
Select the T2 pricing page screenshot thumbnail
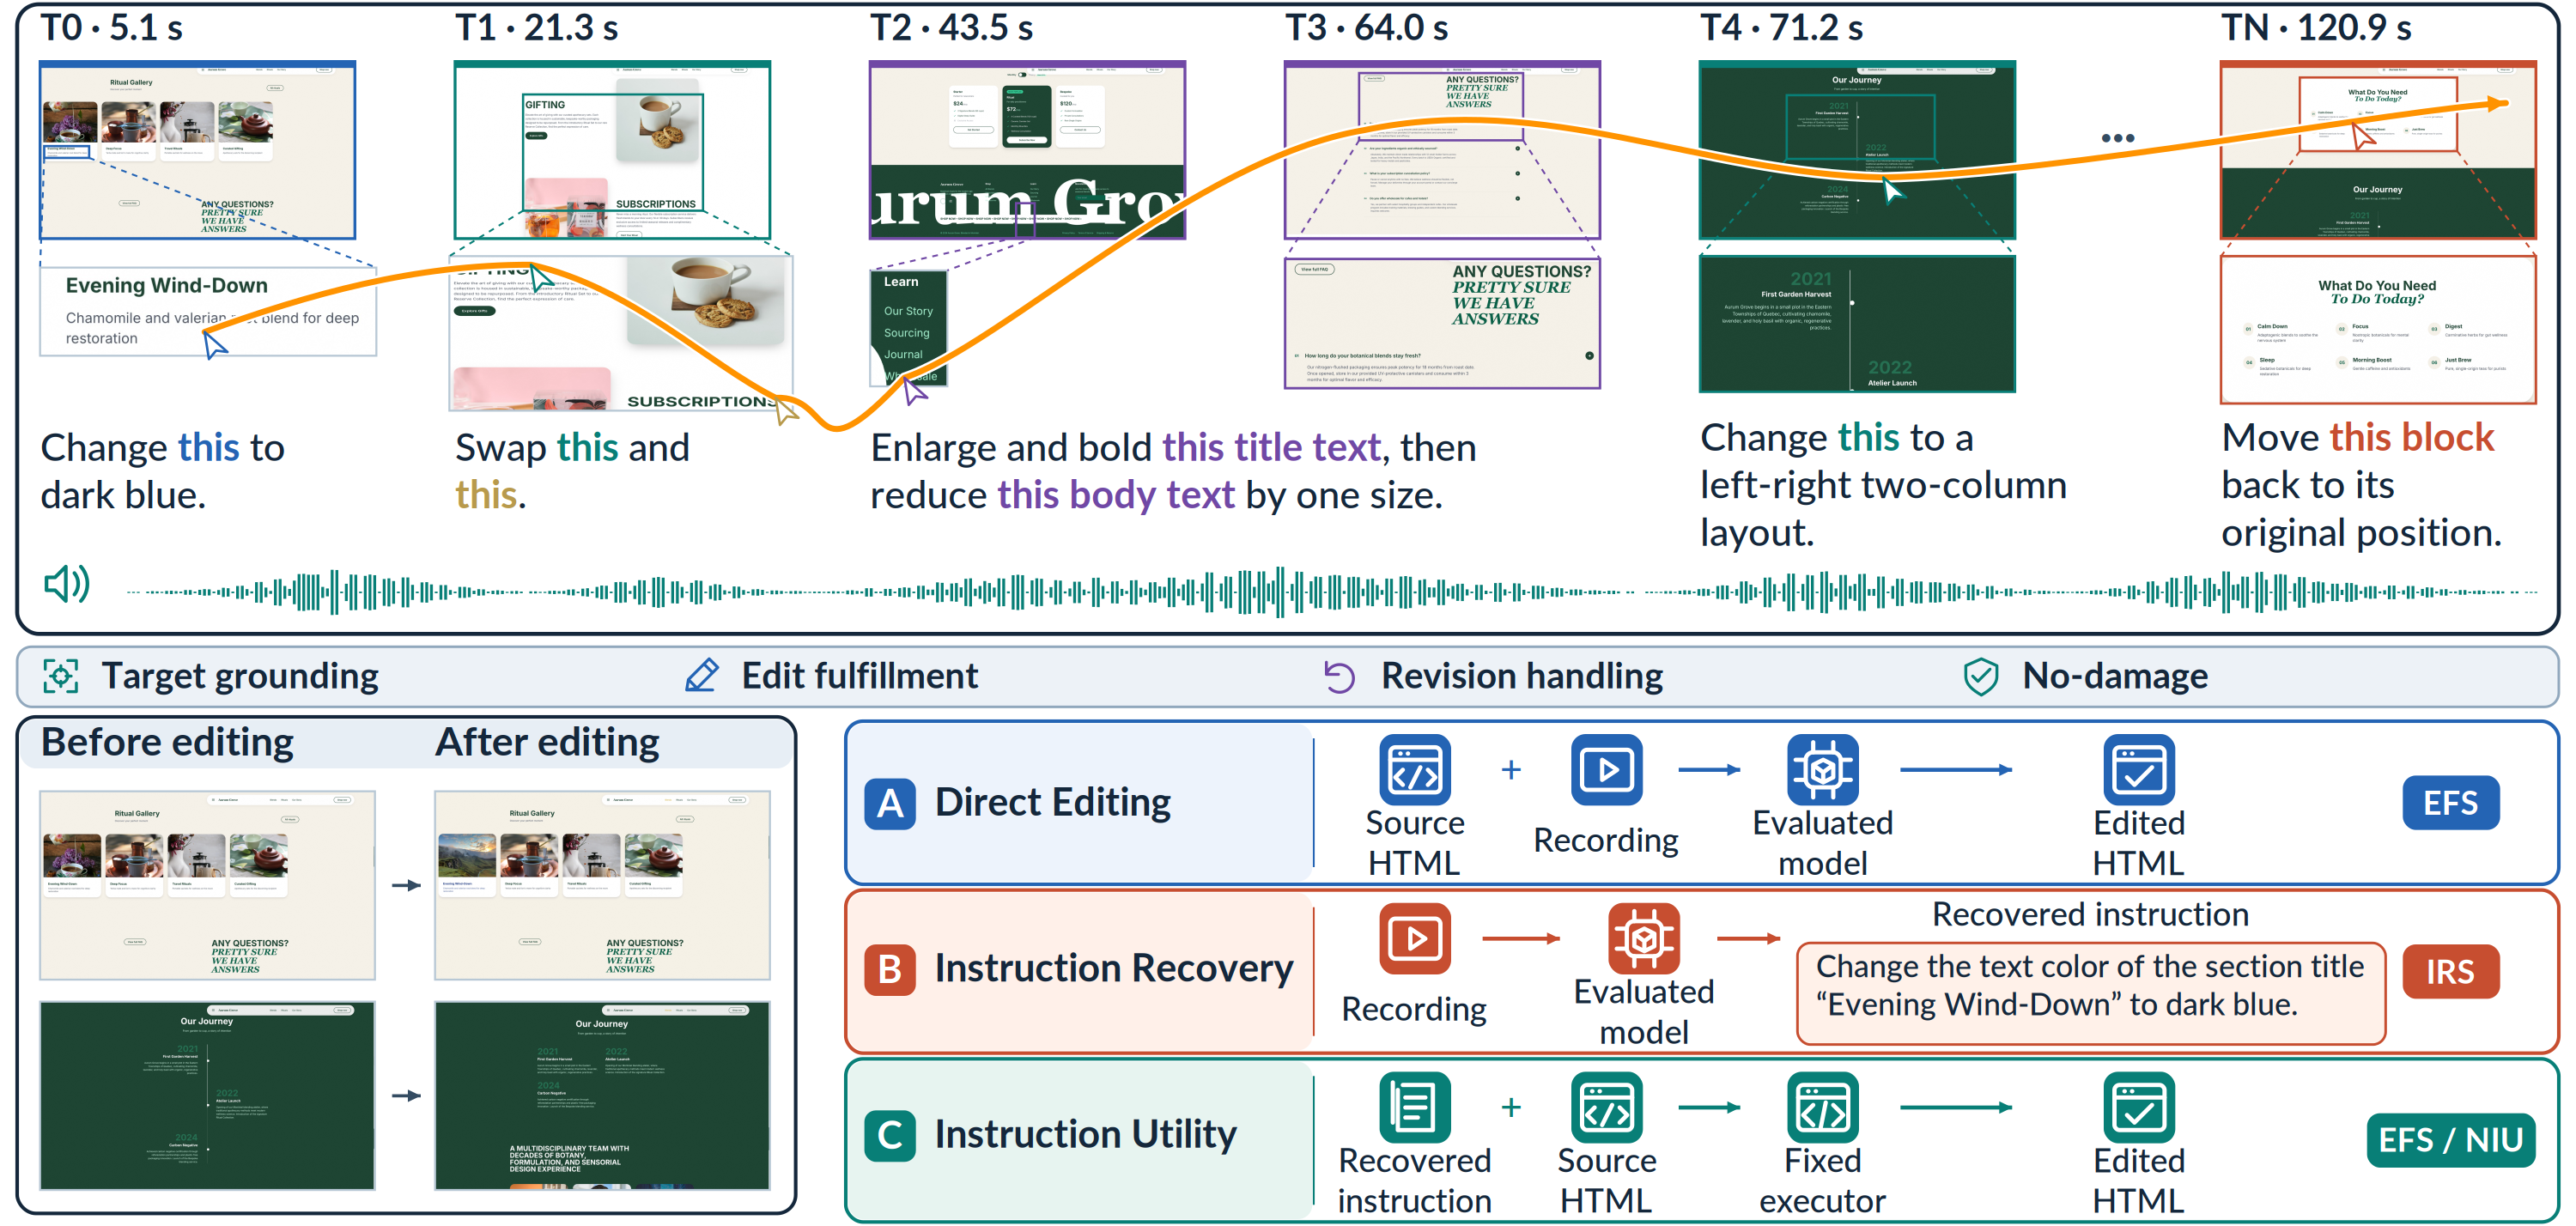pos(1027,150)
